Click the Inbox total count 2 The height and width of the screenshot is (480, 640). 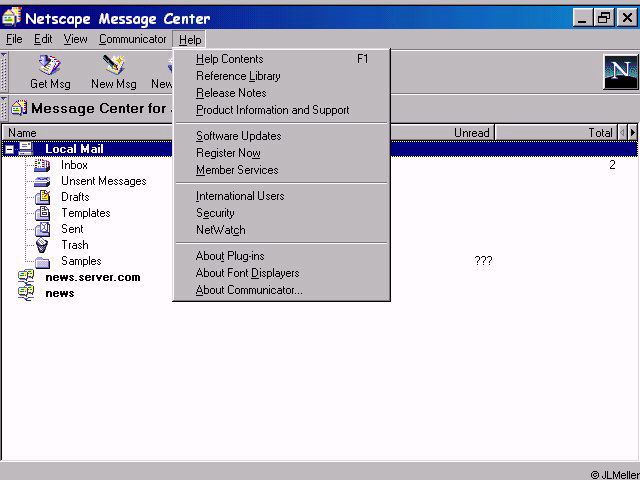click(x=612, y=165)
